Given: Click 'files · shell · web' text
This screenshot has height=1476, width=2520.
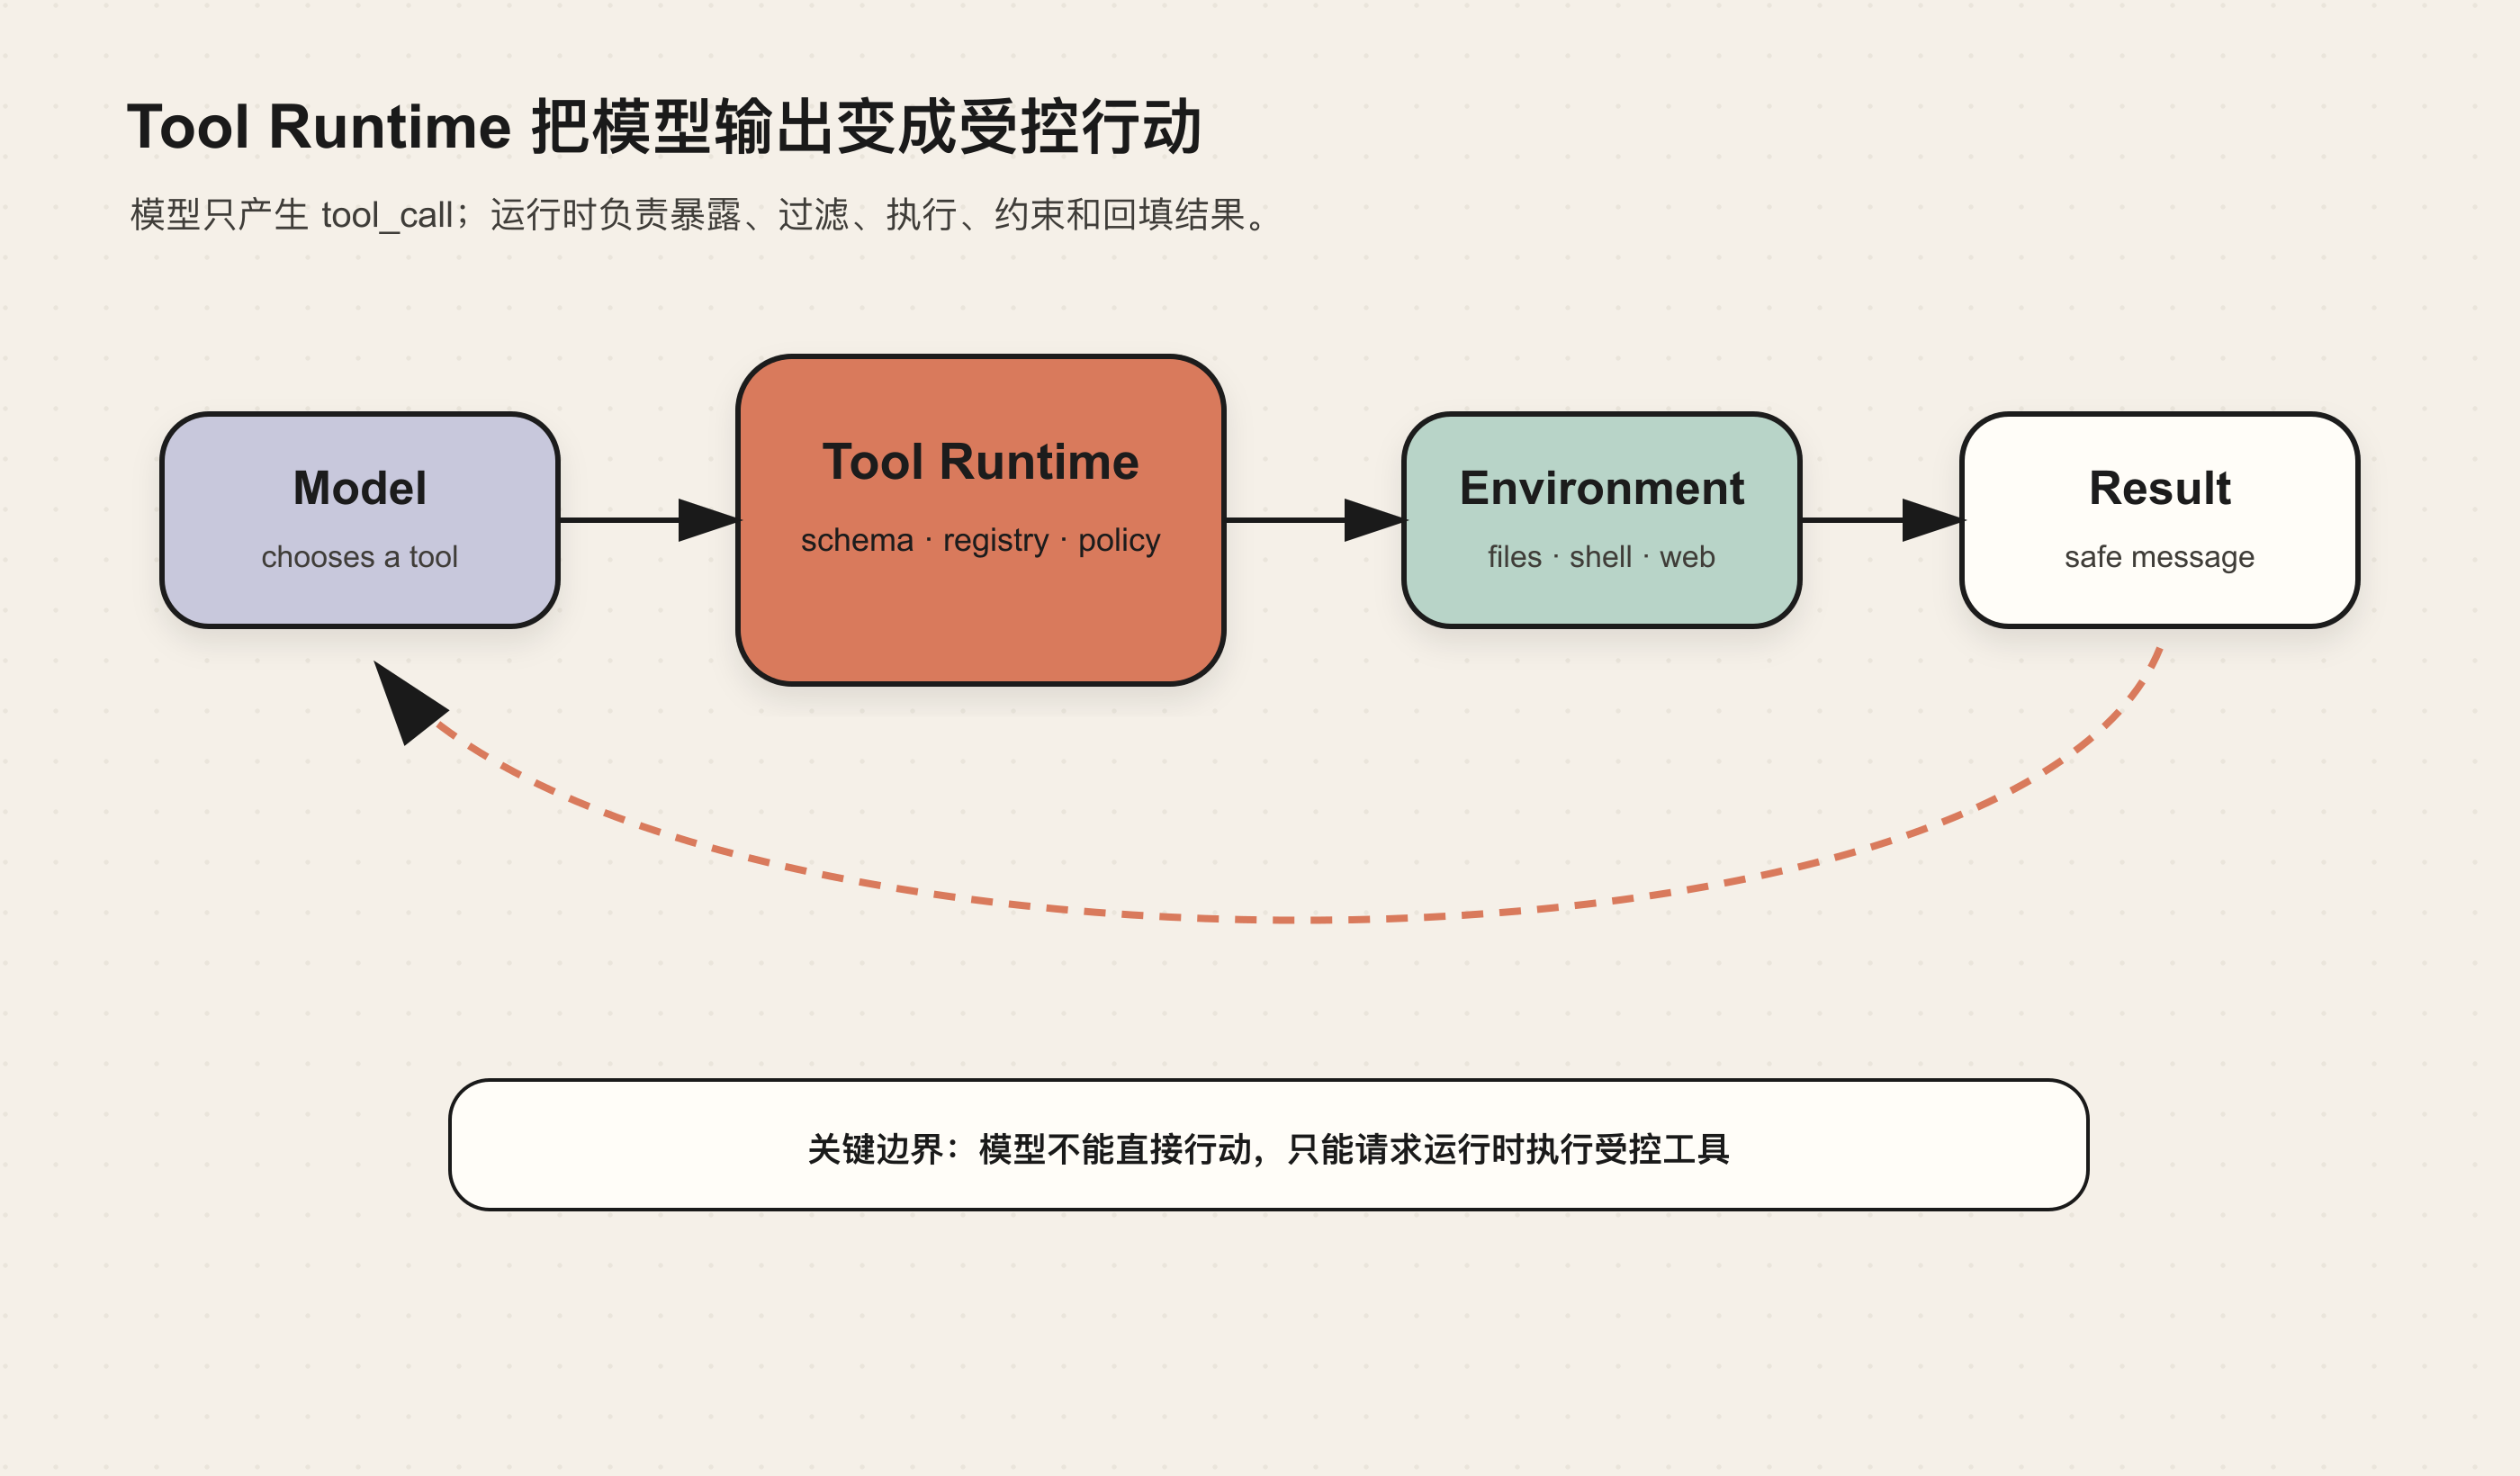Looking at the screenshot, I should tap(1602, 556).
